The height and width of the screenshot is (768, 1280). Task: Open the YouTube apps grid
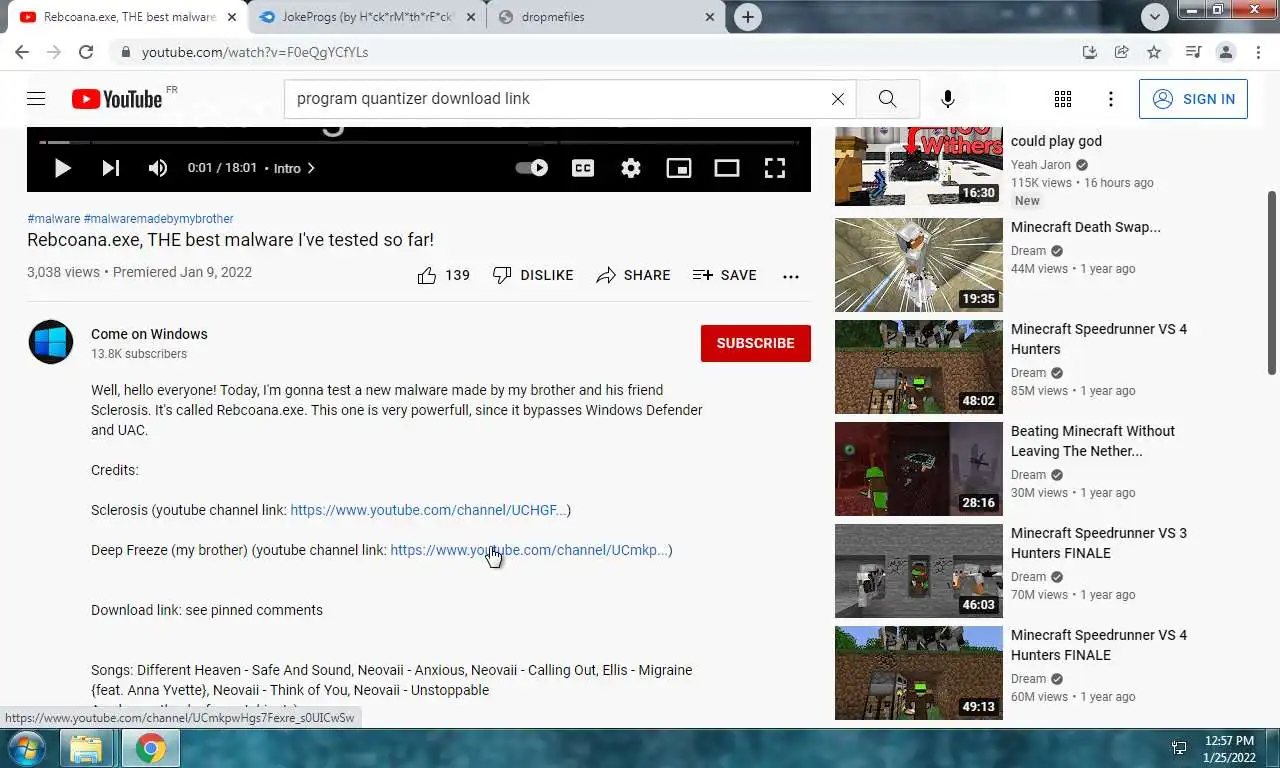click(1063, 98)
